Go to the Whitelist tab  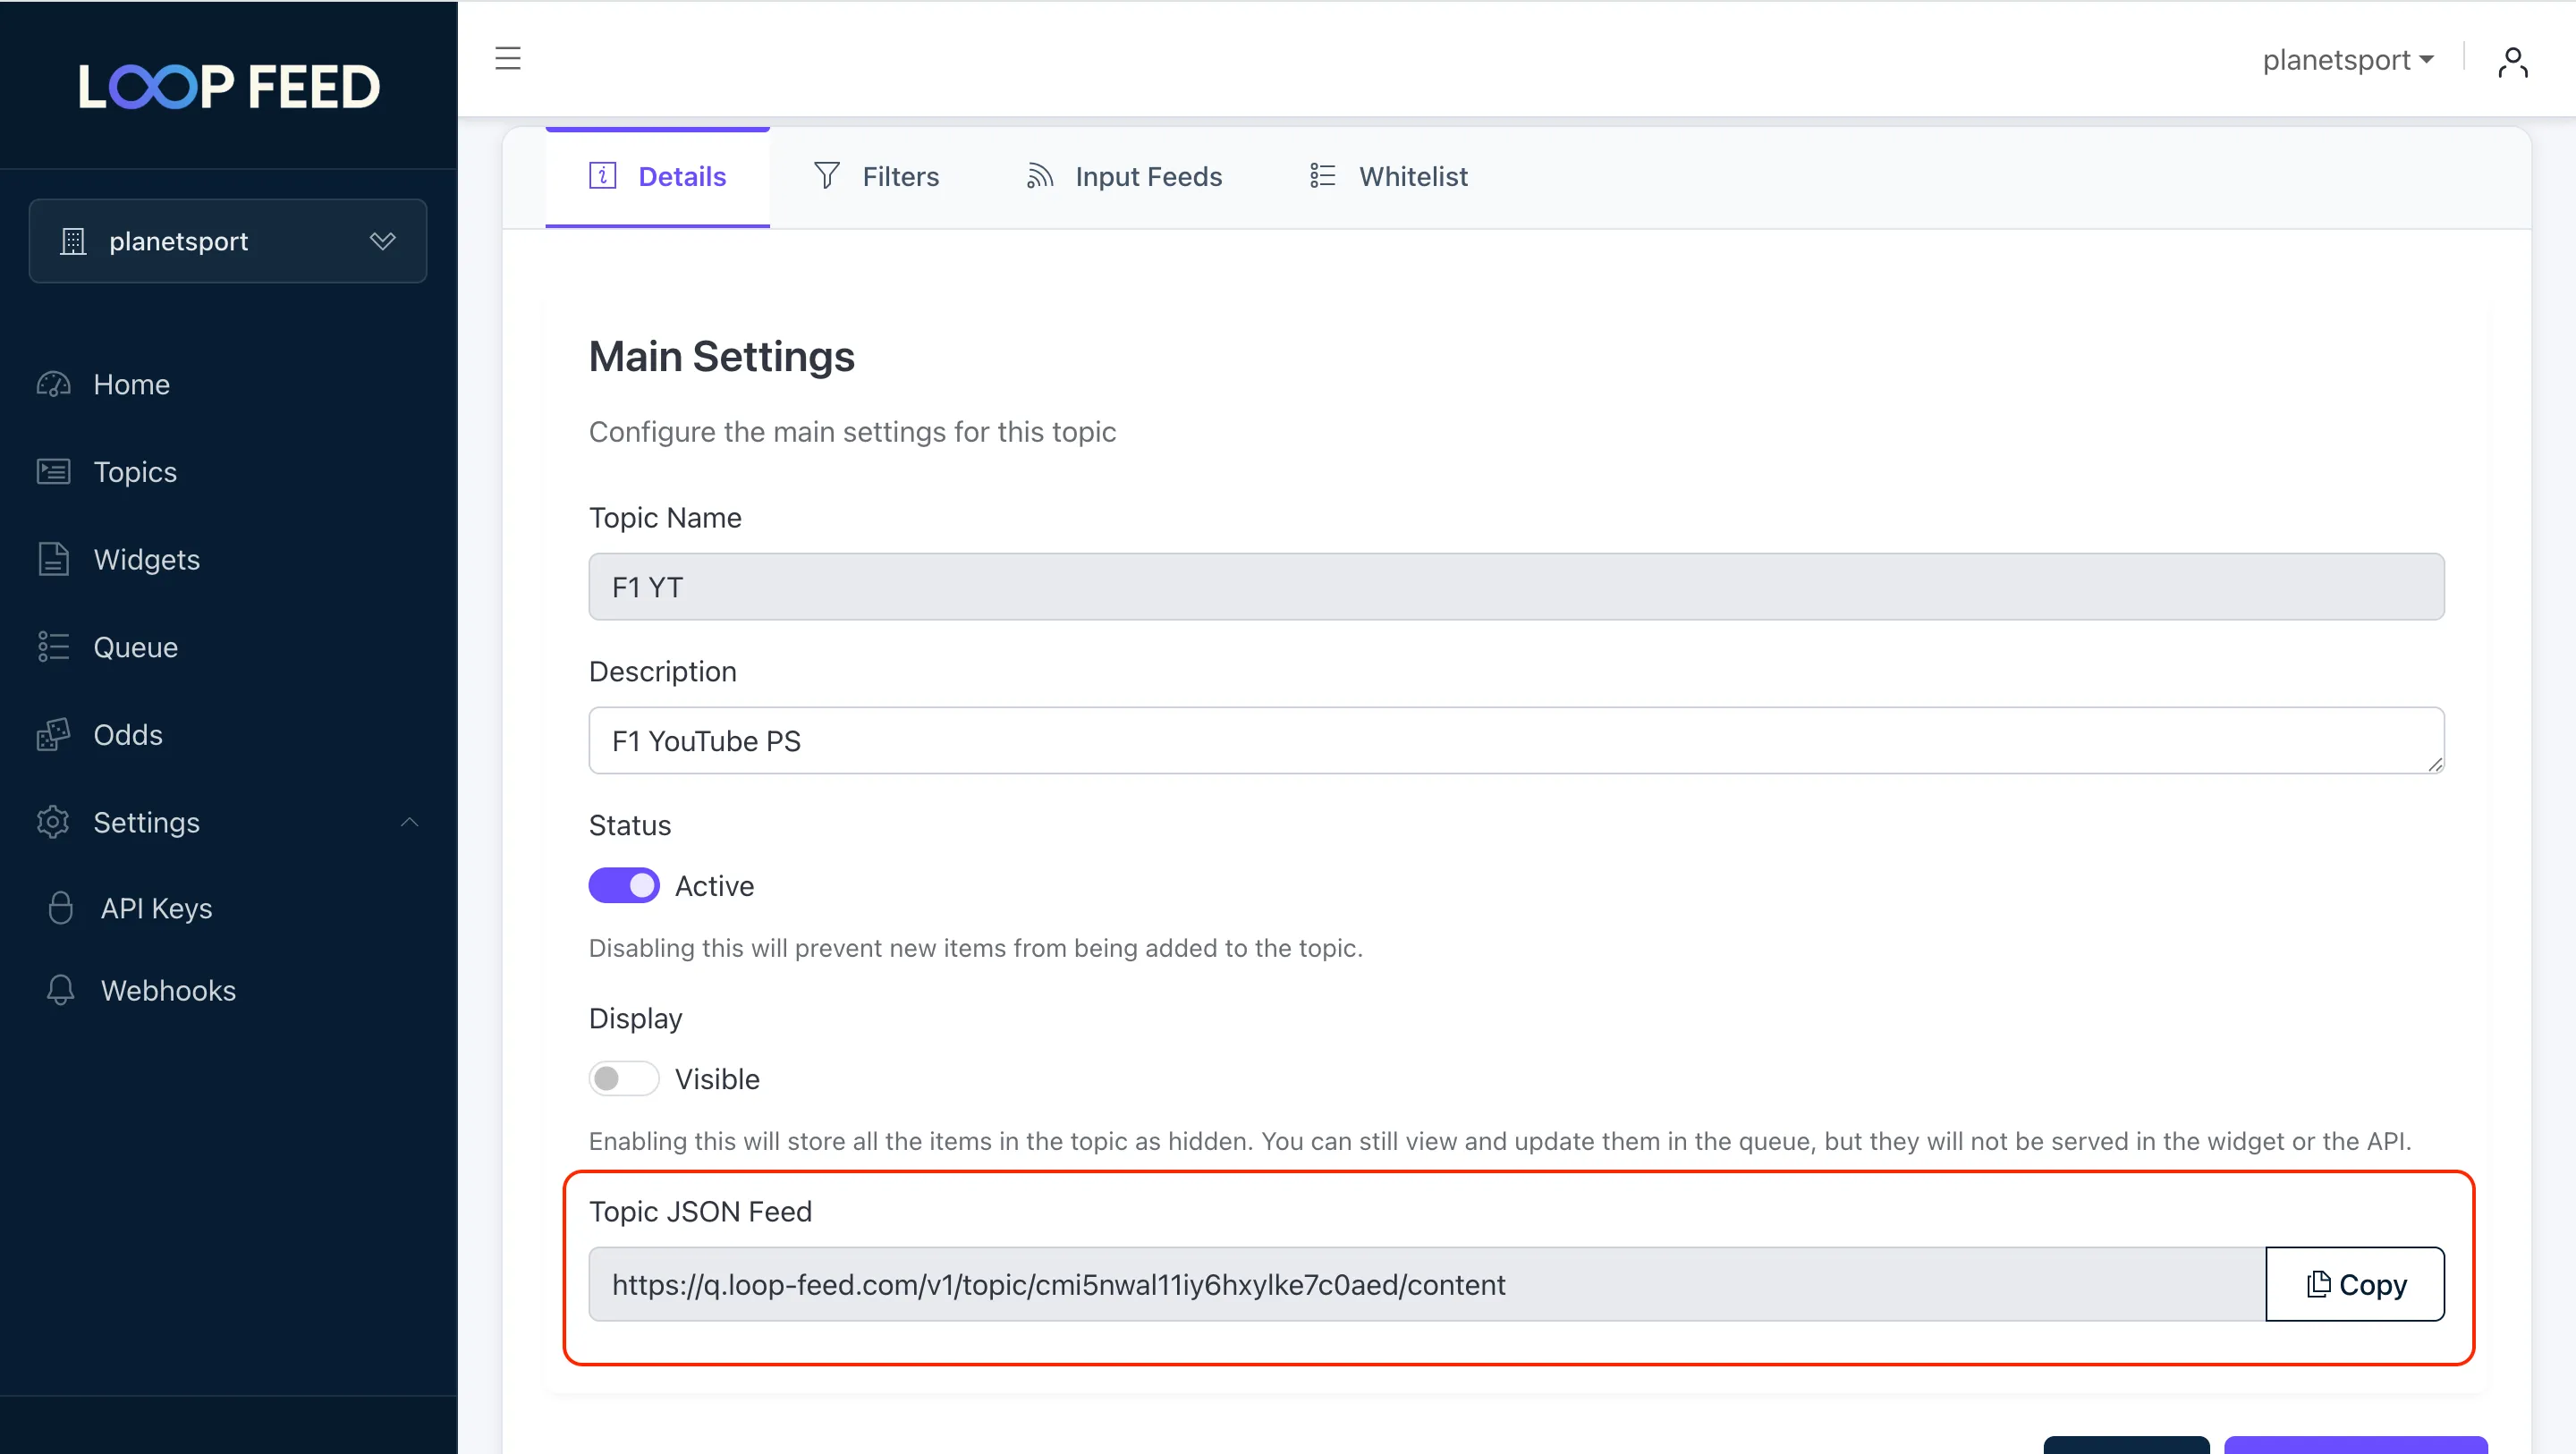click(x=1389, y=177)
